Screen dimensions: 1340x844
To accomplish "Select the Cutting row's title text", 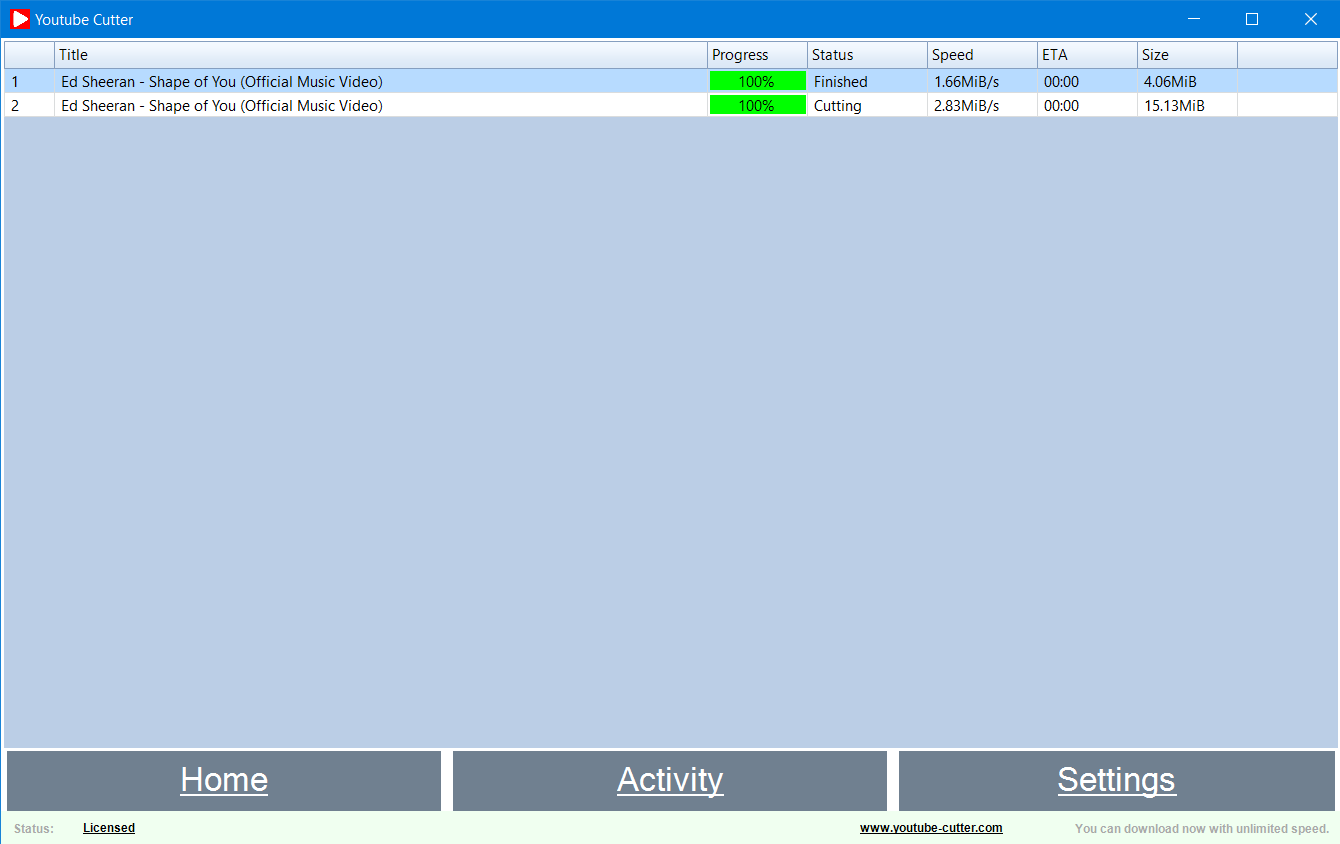I will (x=222, y=106).
